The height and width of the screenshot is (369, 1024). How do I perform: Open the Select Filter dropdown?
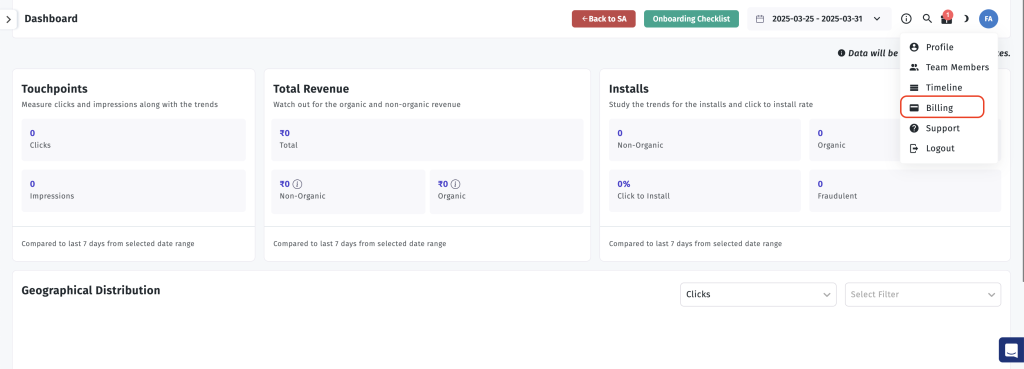(923, 295)
